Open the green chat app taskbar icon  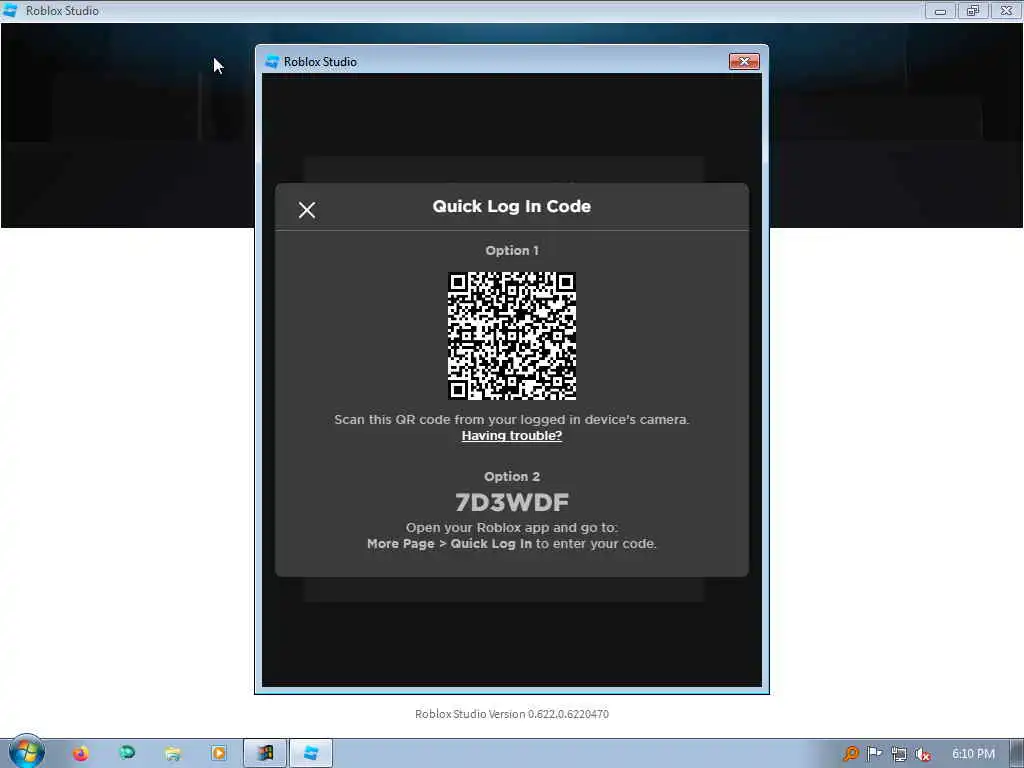tap(127, 754)
